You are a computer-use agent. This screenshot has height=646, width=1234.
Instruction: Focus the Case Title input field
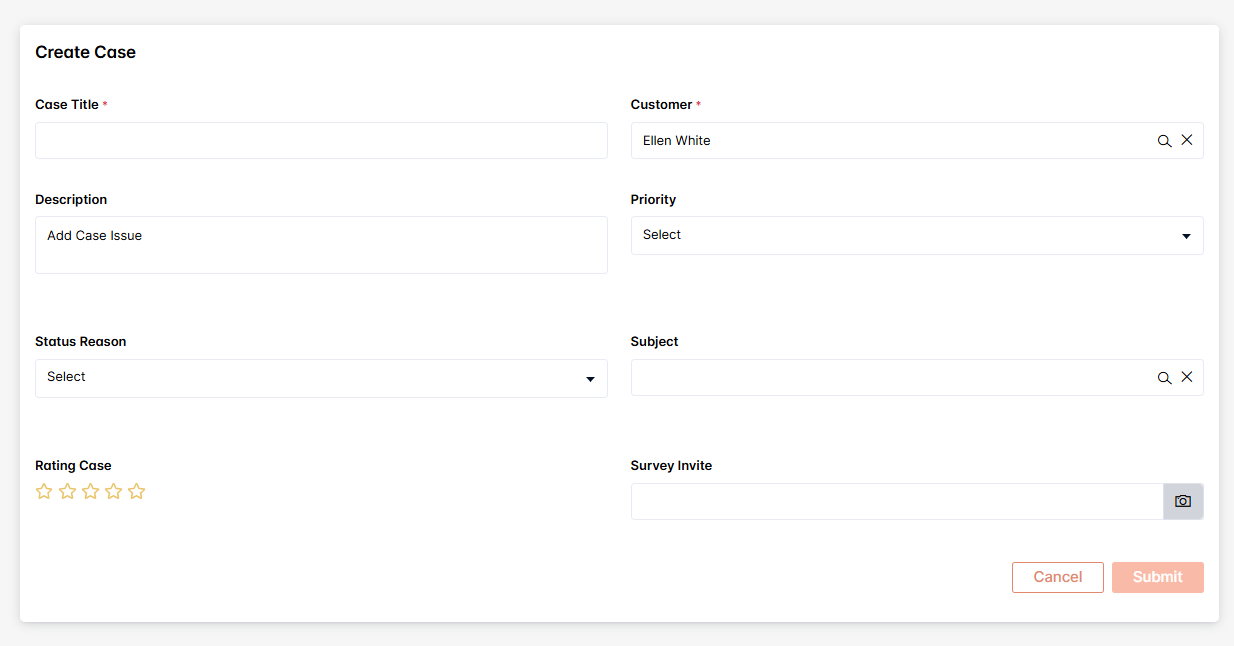(321, 141)
